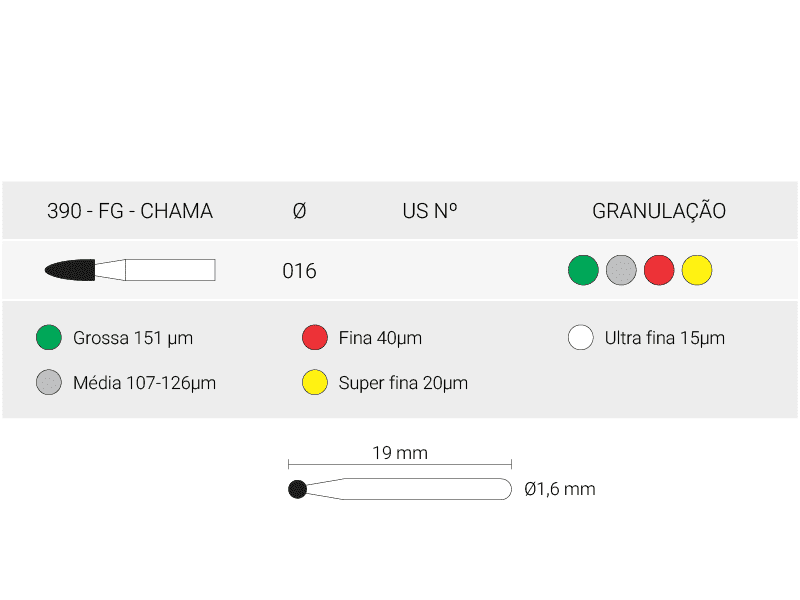Screen dimensions: 800x600
Task: Click the white dot beside Ultra fina 15µm
Action: 581,338
